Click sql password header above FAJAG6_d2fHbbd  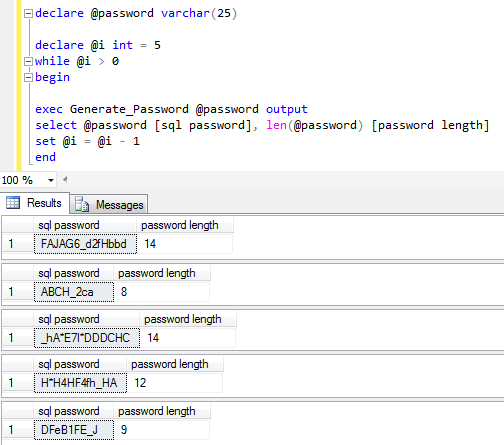[85, 225]
